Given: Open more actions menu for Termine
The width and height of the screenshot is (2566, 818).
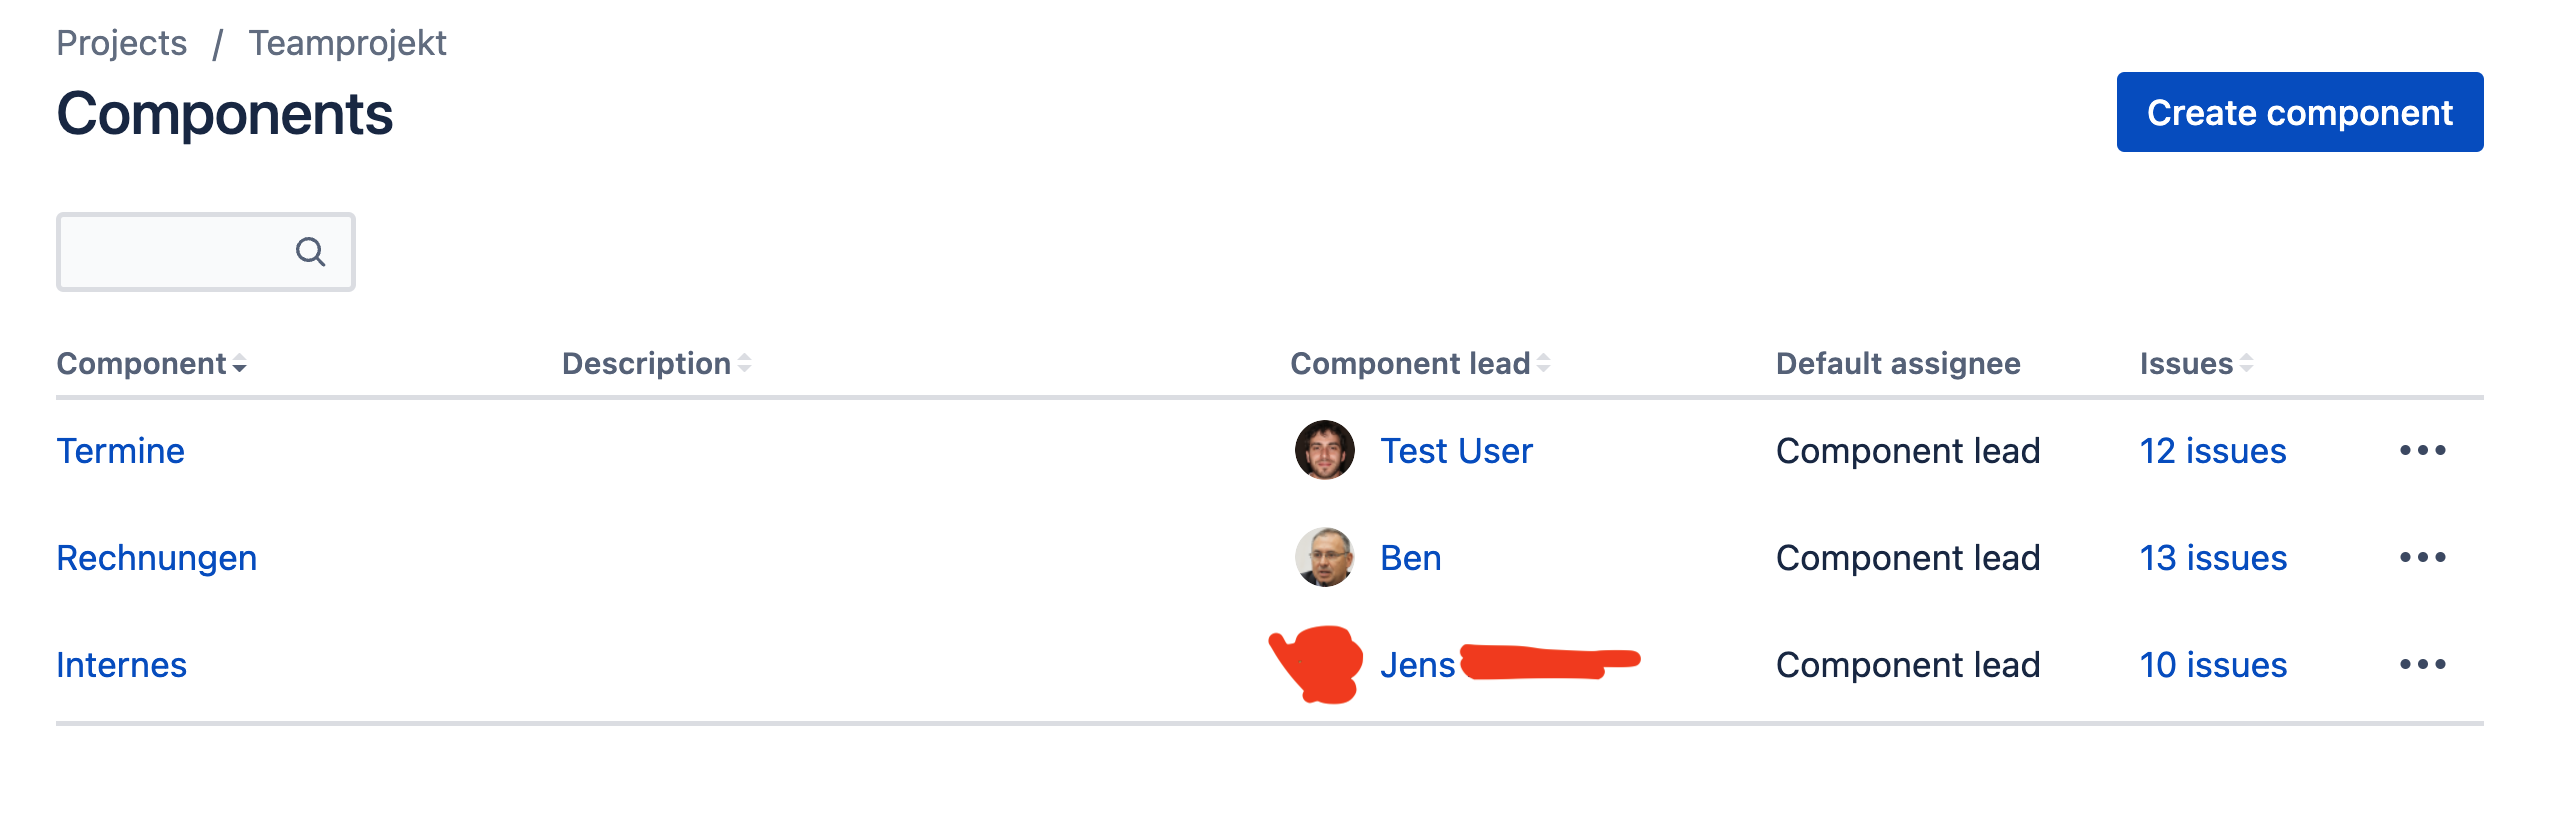Looking at the screenshot, I should tap(2422, 451).
